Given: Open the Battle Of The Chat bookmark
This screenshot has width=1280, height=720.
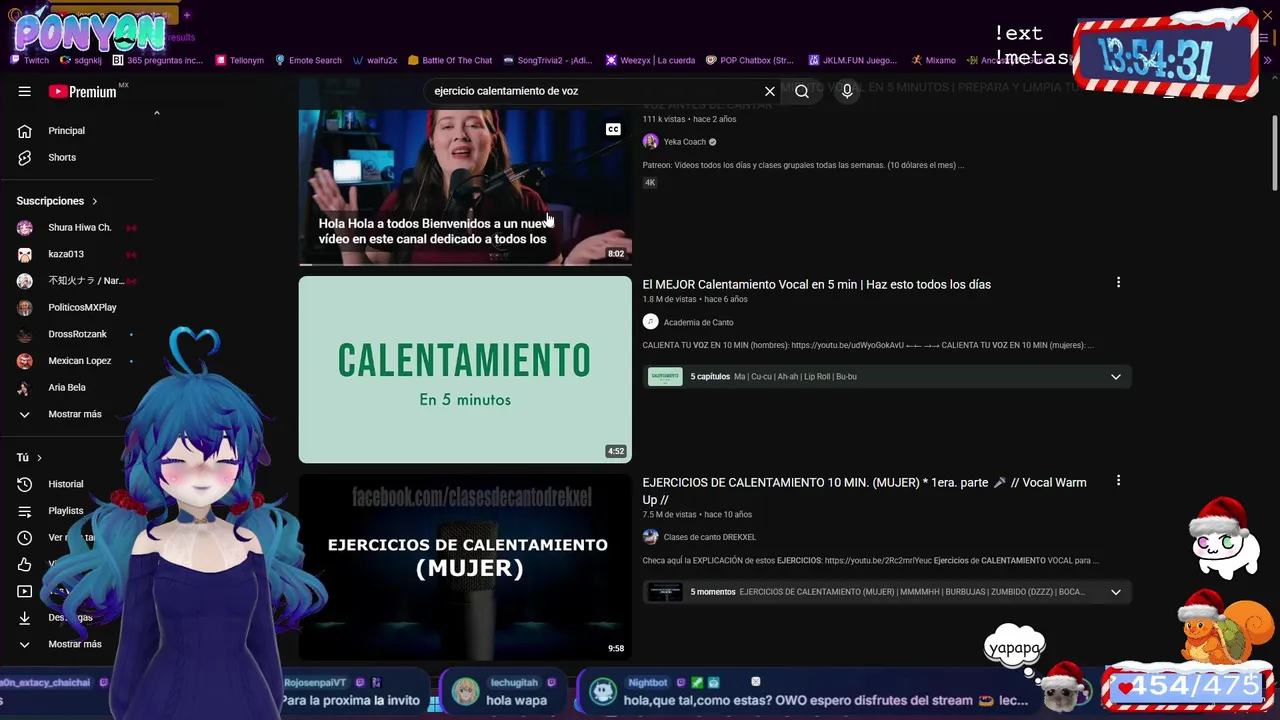Looking at the screenshot, I should click(450, 60).
